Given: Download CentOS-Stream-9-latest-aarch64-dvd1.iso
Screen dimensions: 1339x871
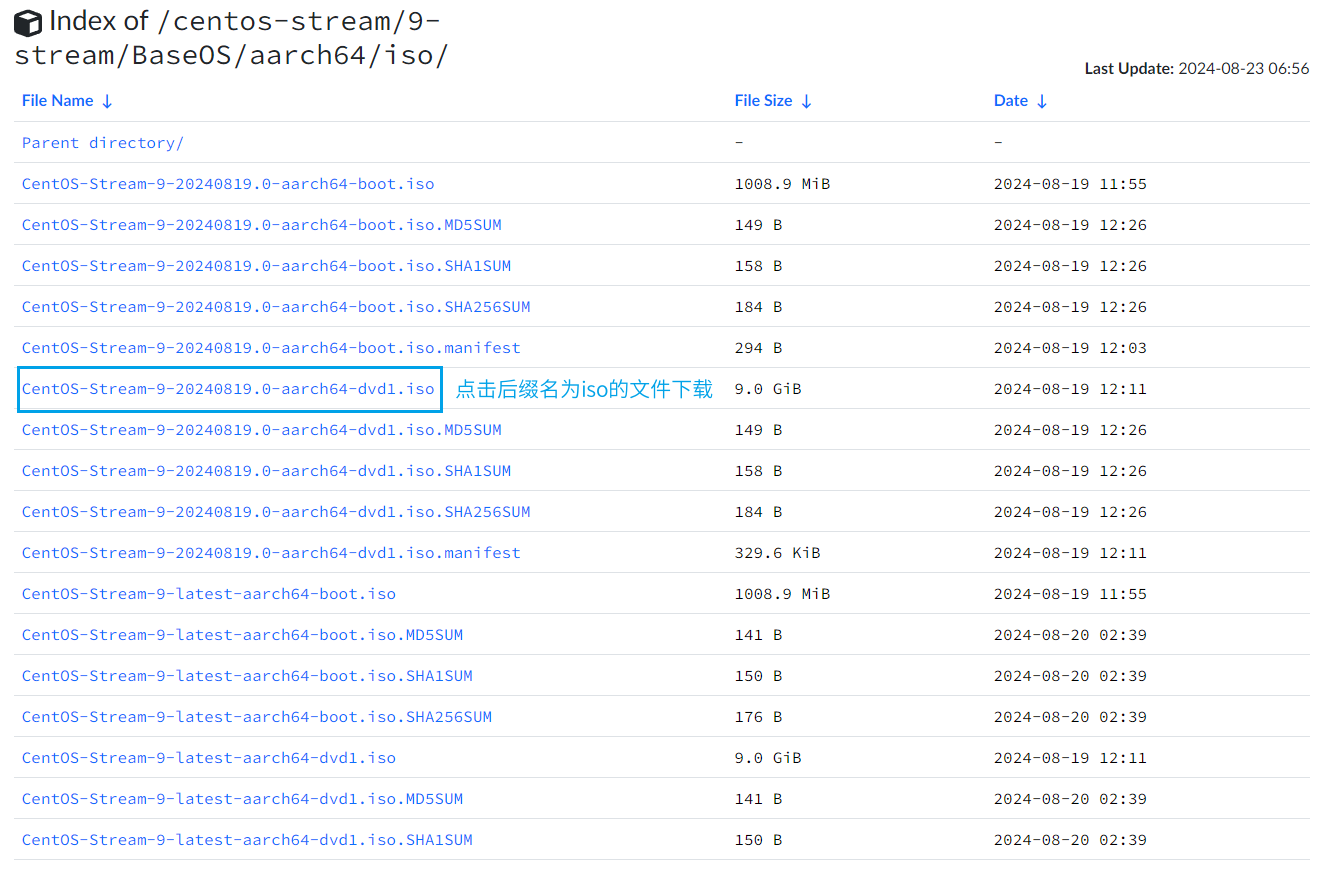Looking at the screenshot, I should [208, 758].
